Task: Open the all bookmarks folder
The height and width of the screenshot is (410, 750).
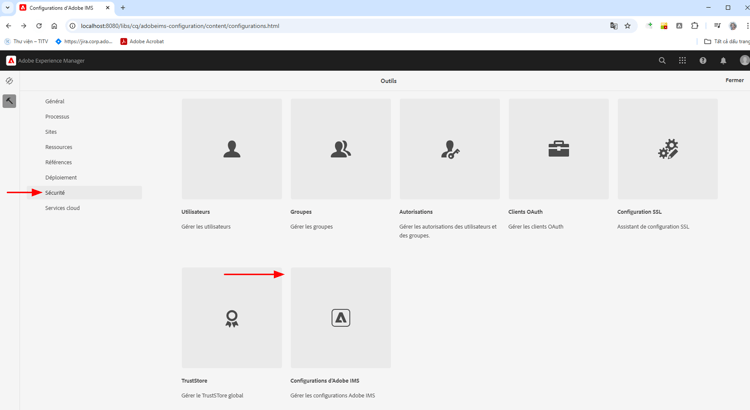Action: tap(727, 42)
